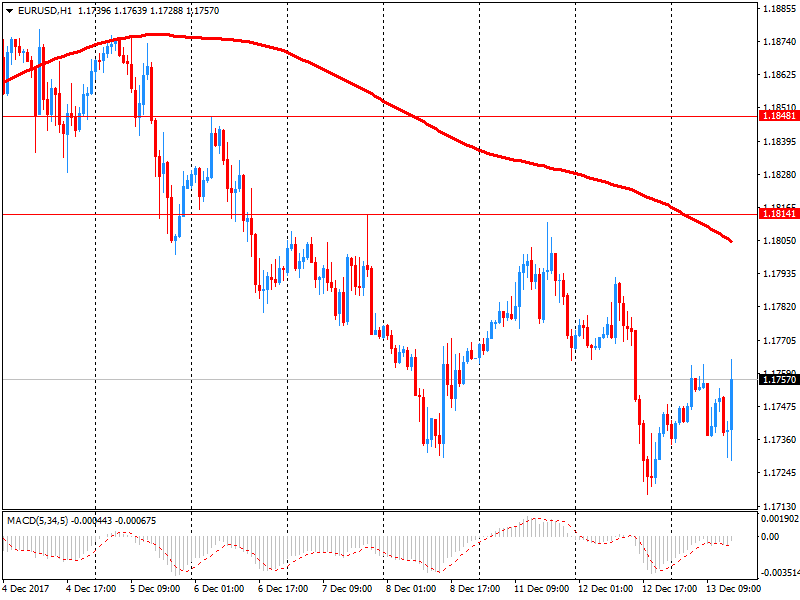Click the 1.18855 price scale value

pyautogui.click(x=779, y=9)
